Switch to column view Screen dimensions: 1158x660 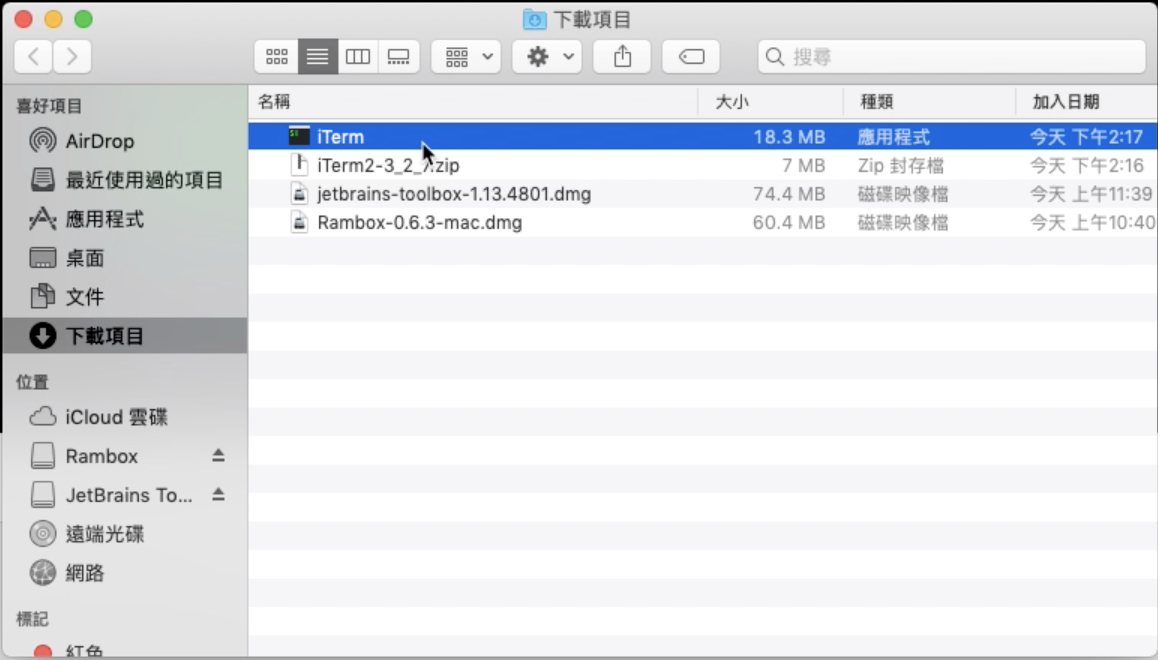click(358, 57)
